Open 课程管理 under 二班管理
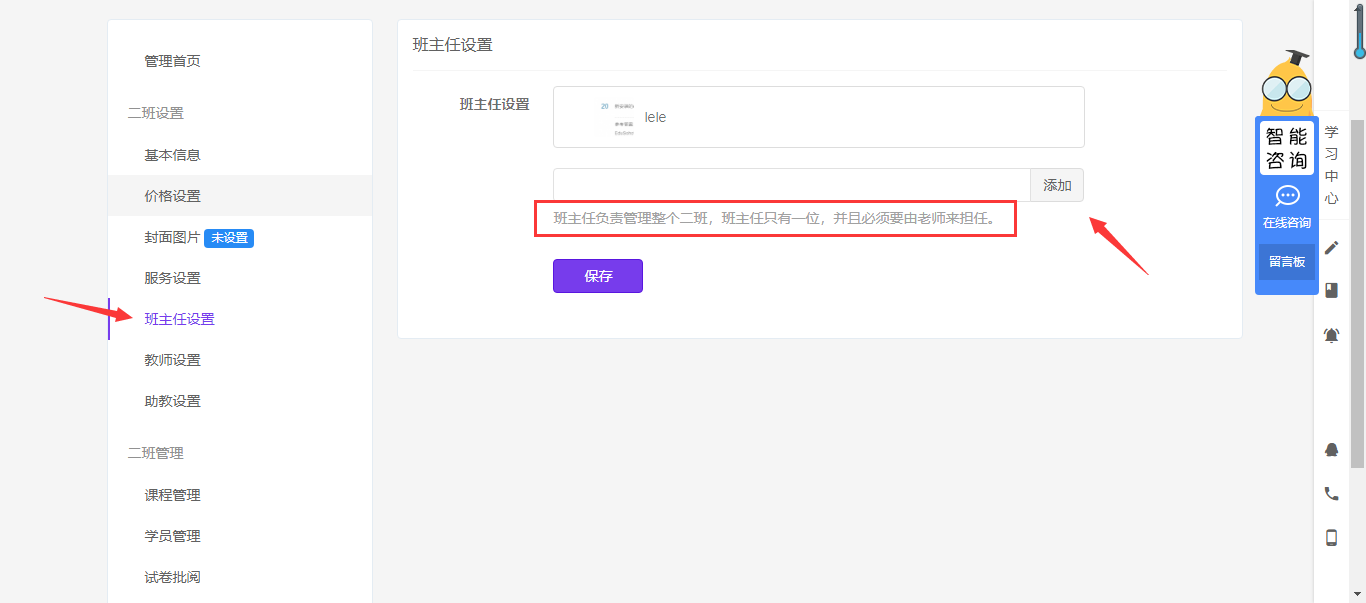This screenshot has width=1366, height=603. pos(172,495)
